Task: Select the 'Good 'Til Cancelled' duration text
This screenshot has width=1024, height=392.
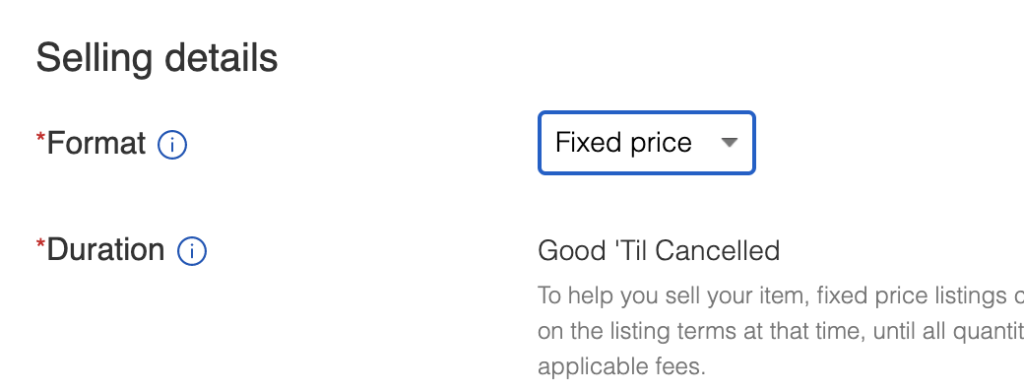Action: point(659,251)
